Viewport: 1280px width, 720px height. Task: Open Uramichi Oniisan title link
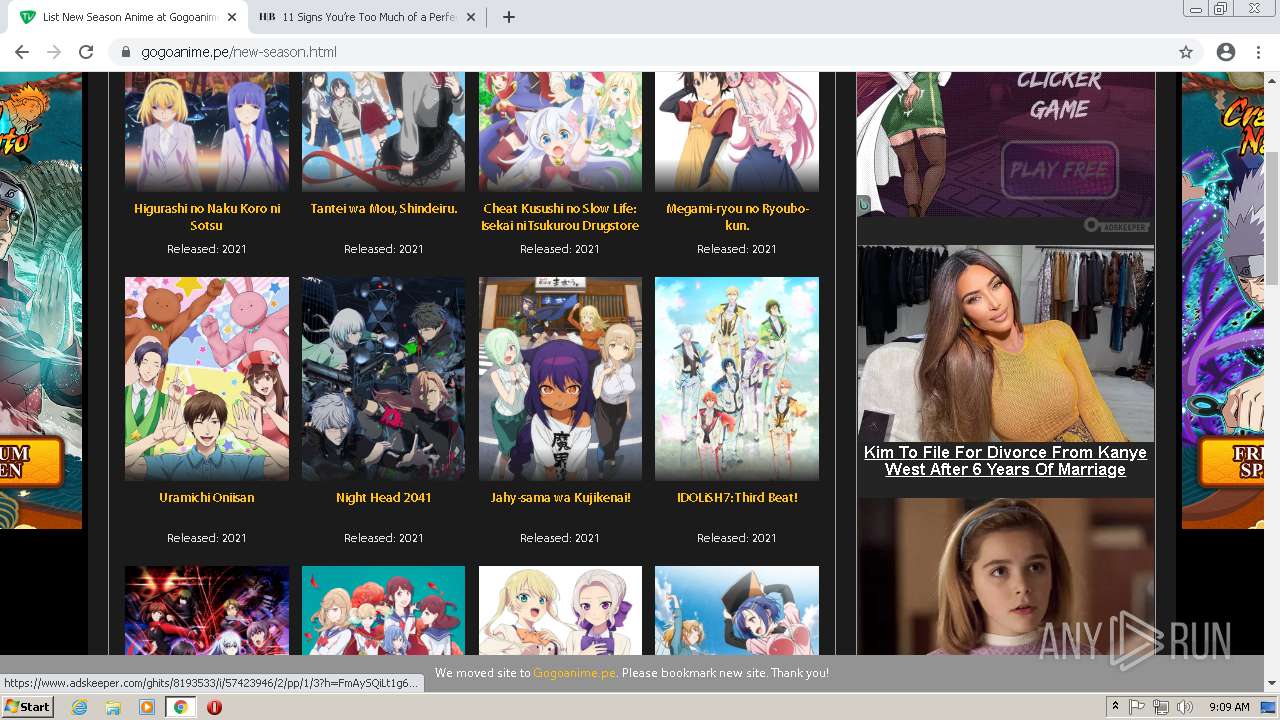(x=207, y=497)
